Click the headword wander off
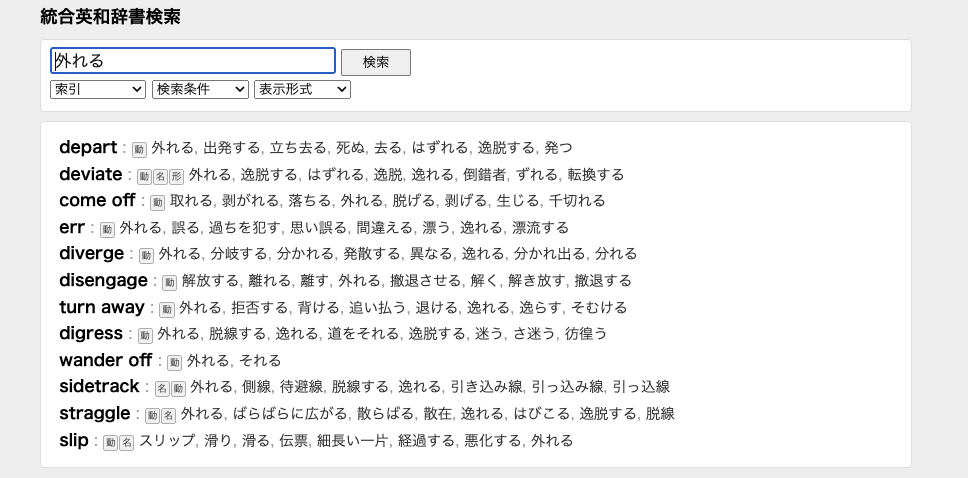 106,360
